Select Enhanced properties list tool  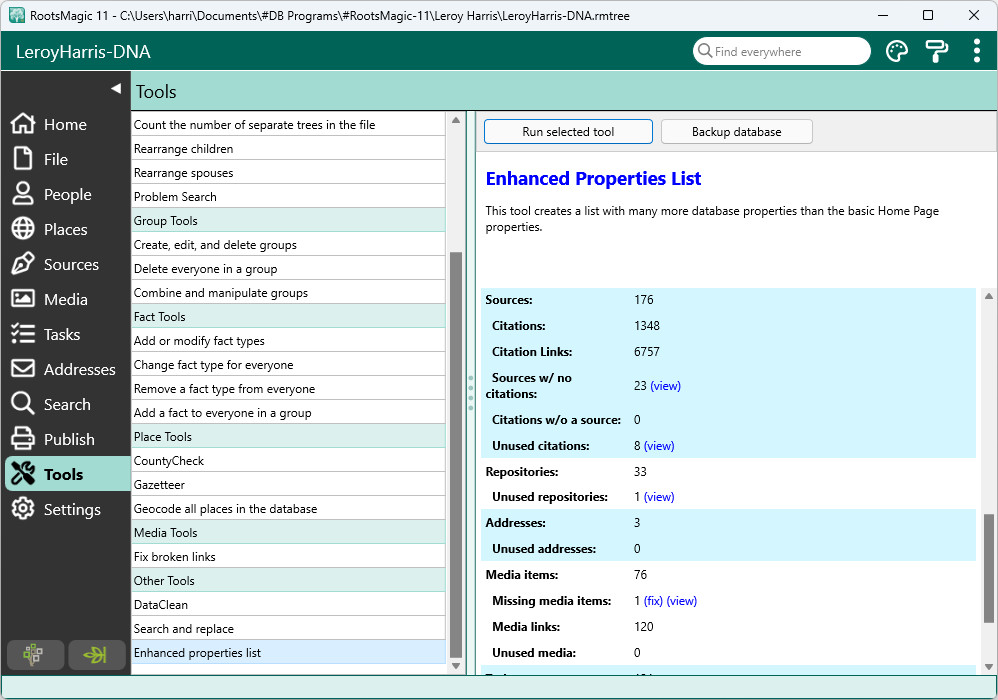coord(288,653)
